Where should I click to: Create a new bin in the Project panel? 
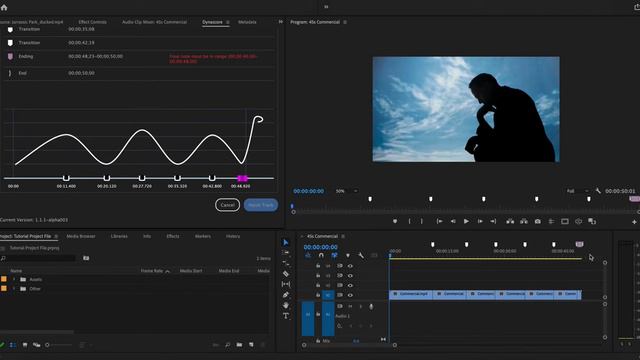click(239, 345)
